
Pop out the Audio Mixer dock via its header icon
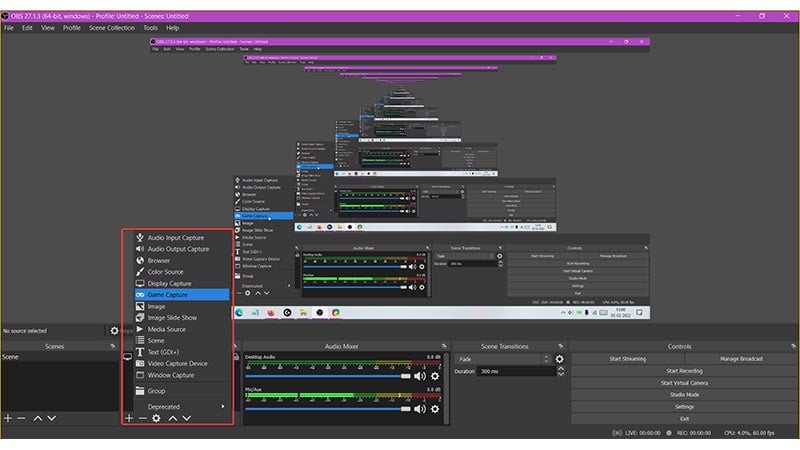[444, 346]
